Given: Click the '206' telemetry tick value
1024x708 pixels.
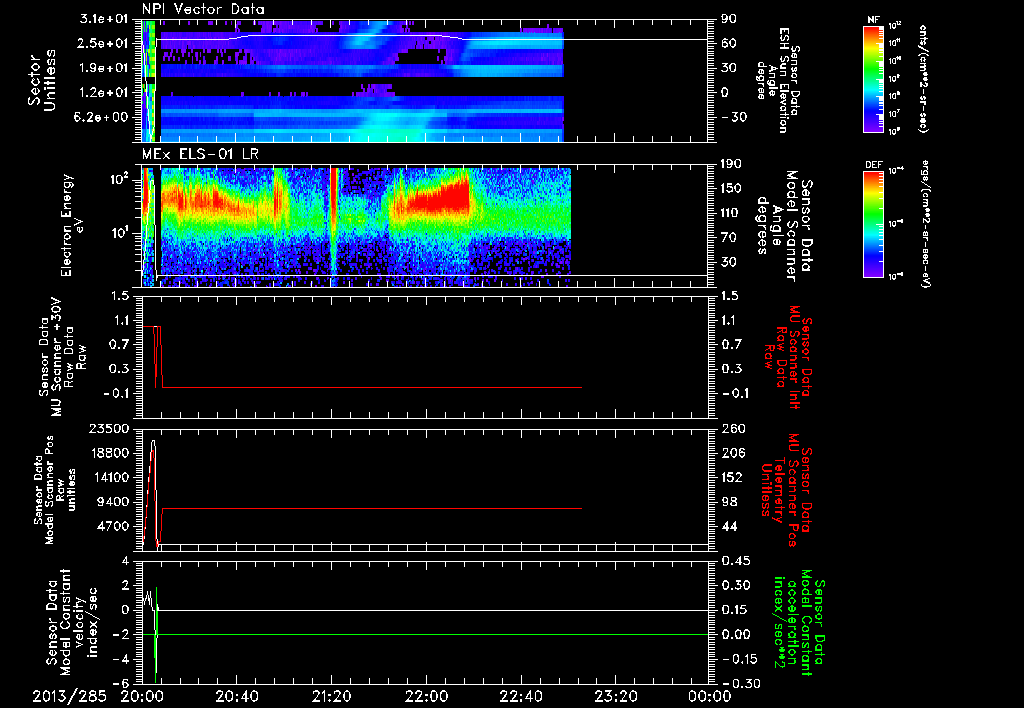Looking at the screenshot, I should tap(733, 453).
